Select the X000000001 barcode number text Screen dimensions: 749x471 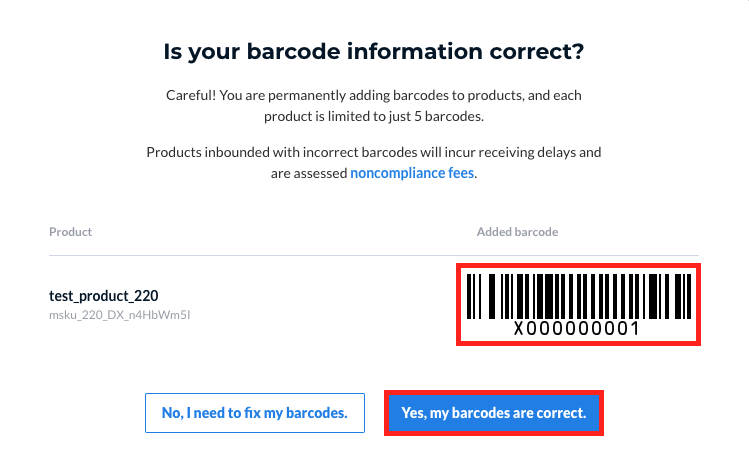pyautogui.click(x=577, y=329)
